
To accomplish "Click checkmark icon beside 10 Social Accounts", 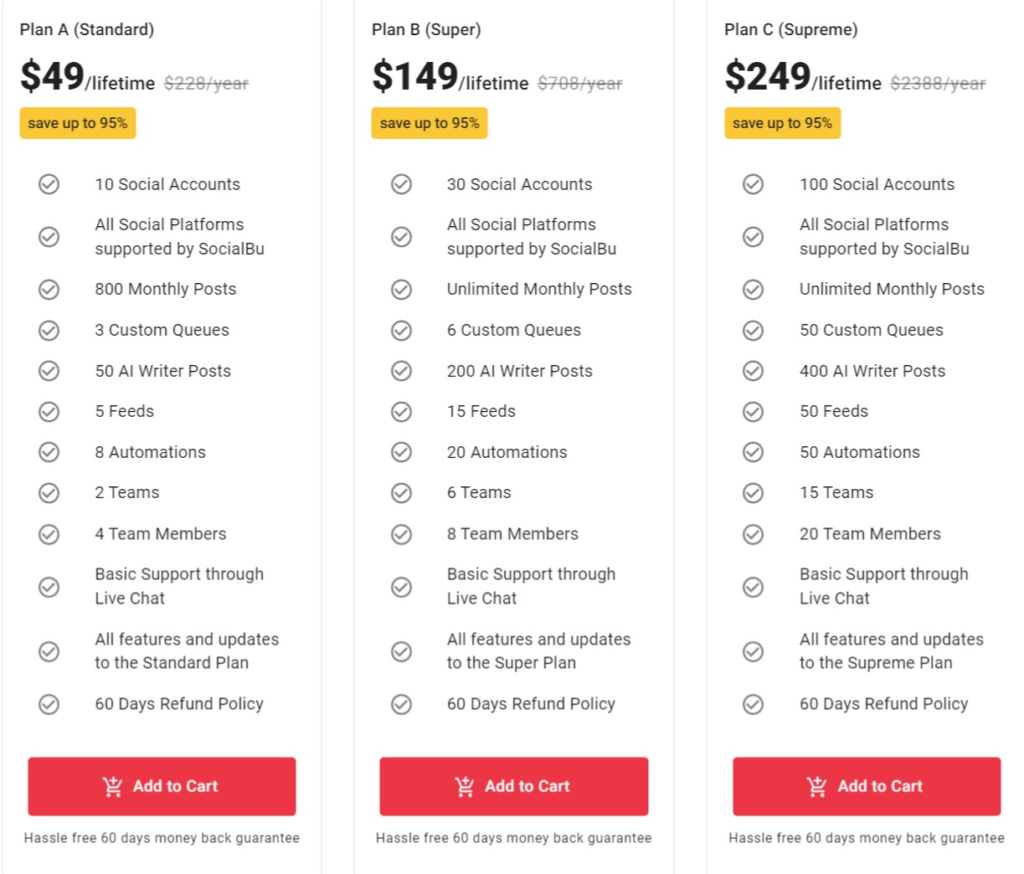I will click(49, 184).
